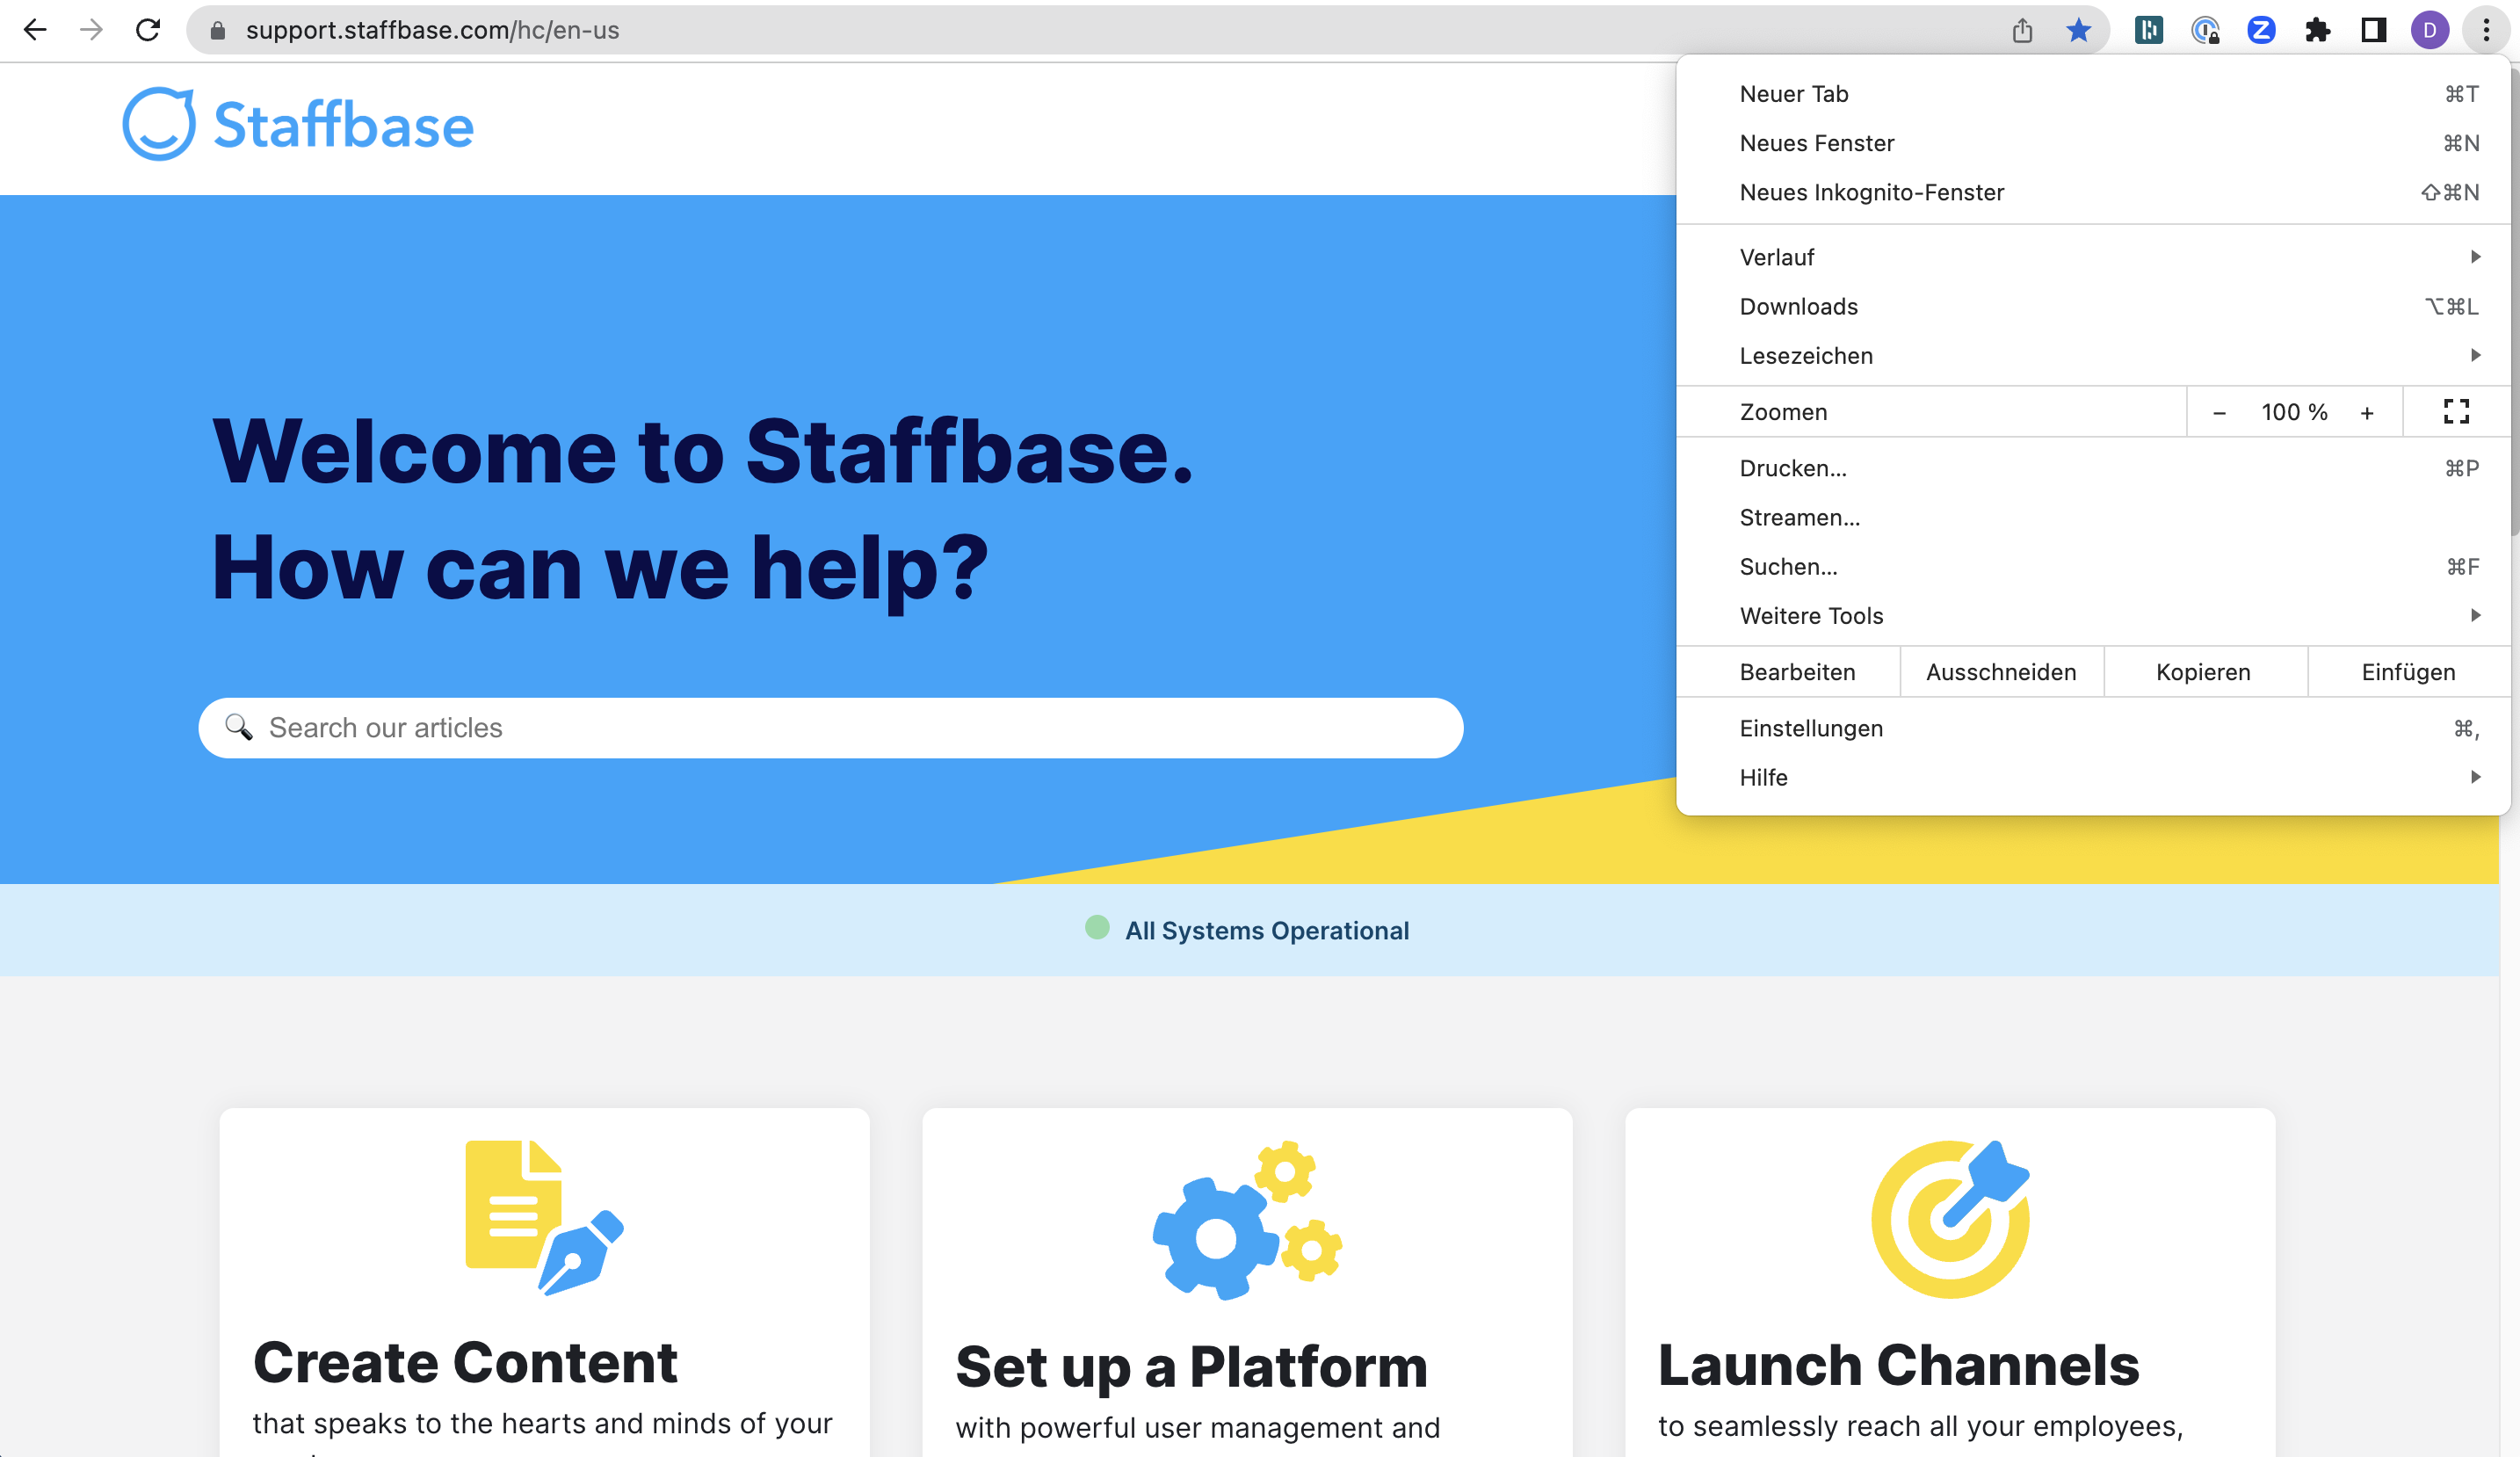Screen dimensions: 2520x1457
Task: Choose Drucken... from the menu
Action: pyautogui.click(x=2093, y=468)
